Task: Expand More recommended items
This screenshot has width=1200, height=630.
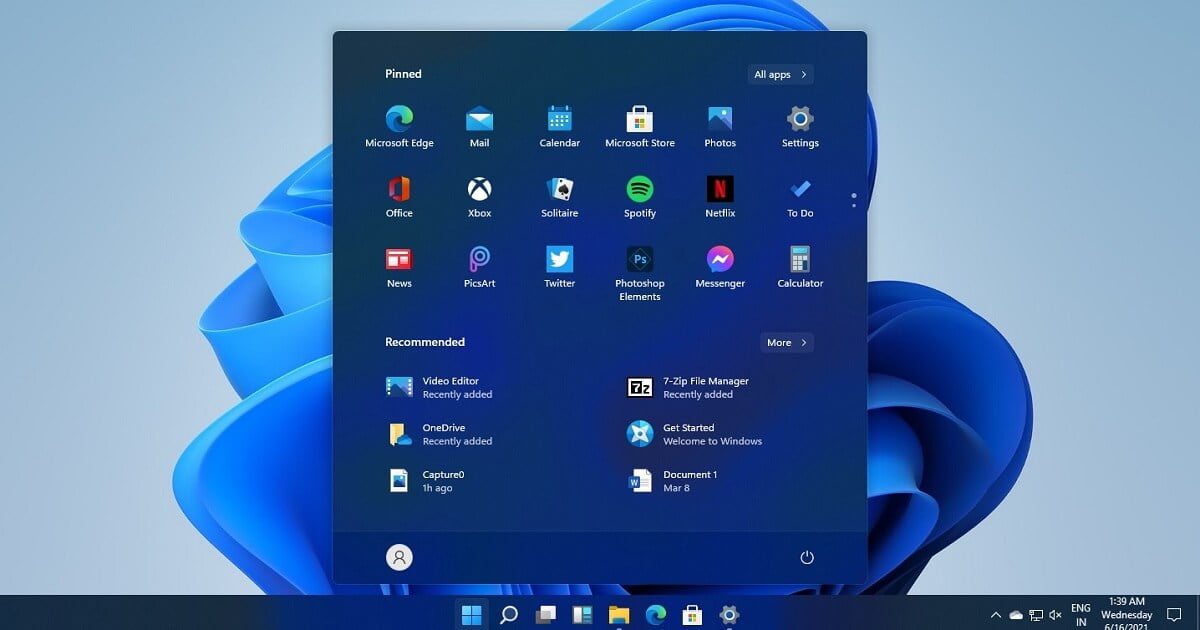Action: pyautogui.click(x=786, y=342)
